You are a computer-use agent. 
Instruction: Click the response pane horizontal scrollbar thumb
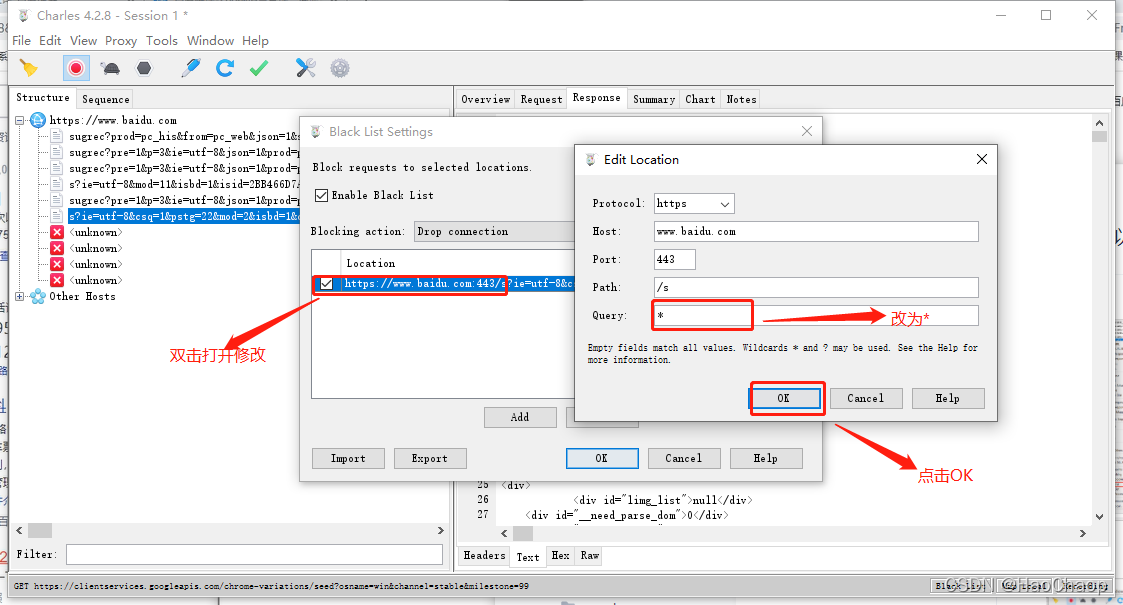pyautogui.click(x=523, y=533)
